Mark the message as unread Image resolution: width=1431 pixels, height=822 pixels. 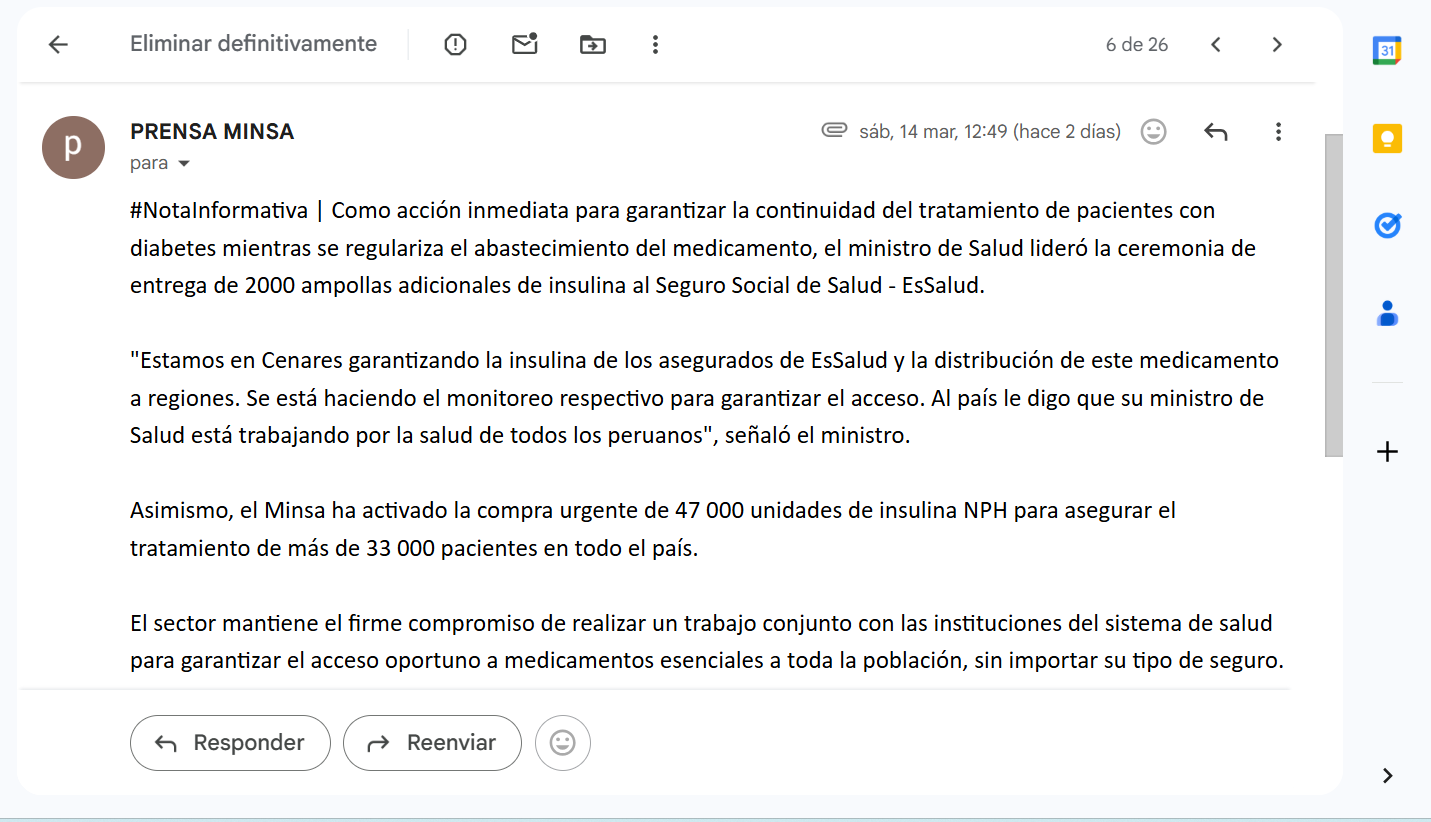tap(524, 44)
